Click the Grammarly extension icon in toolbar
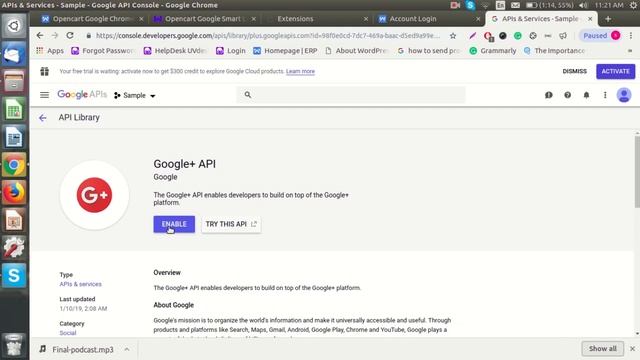The image size is (640, 360). [x=518, y=36]
